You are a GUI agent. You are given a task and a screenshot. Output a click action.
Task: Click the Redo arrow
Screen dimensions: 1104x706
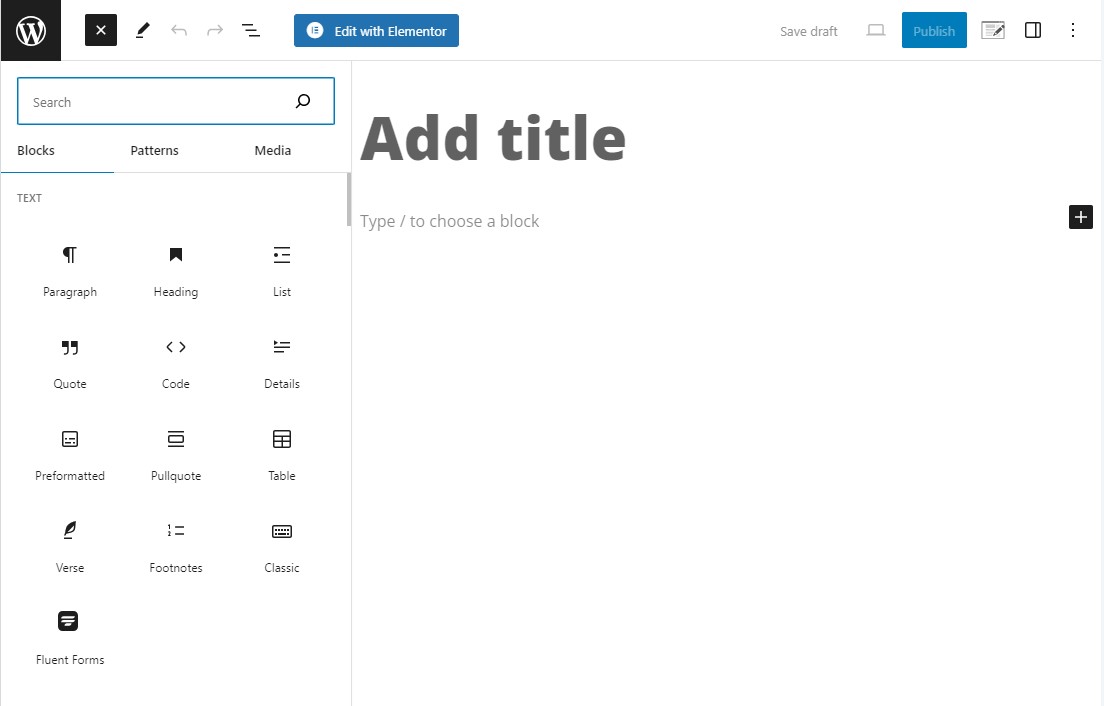click(215, 30)
